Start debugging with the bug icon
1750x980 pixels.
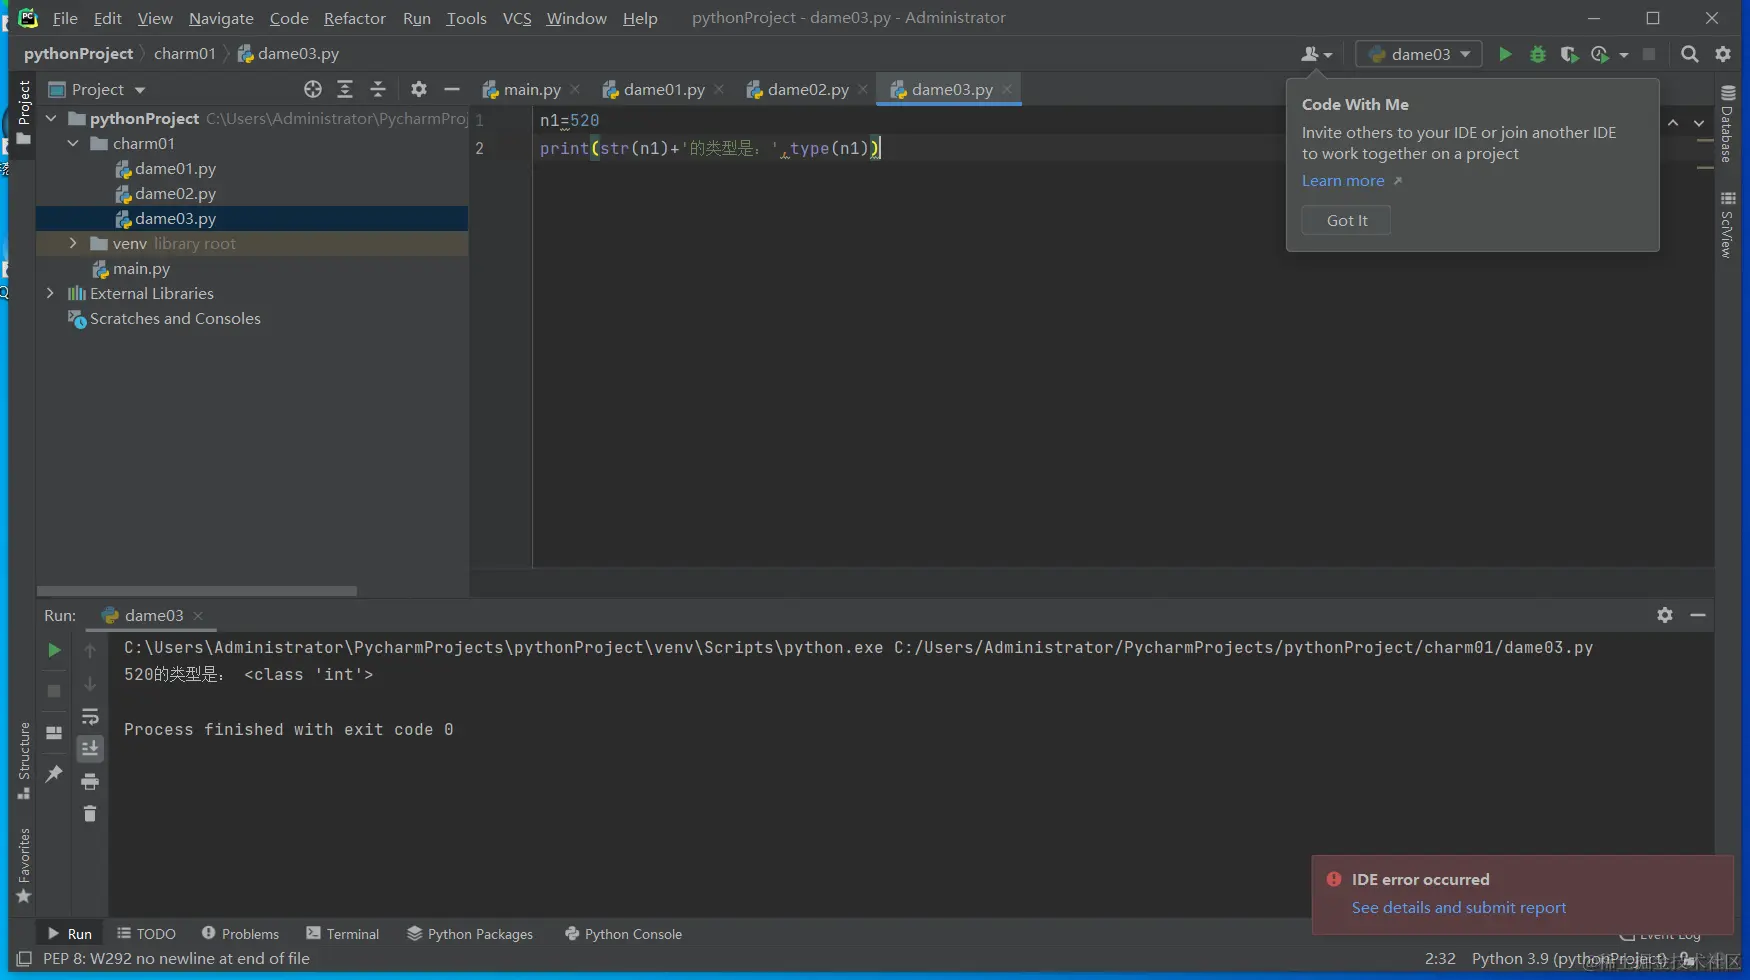(1538, 54)
